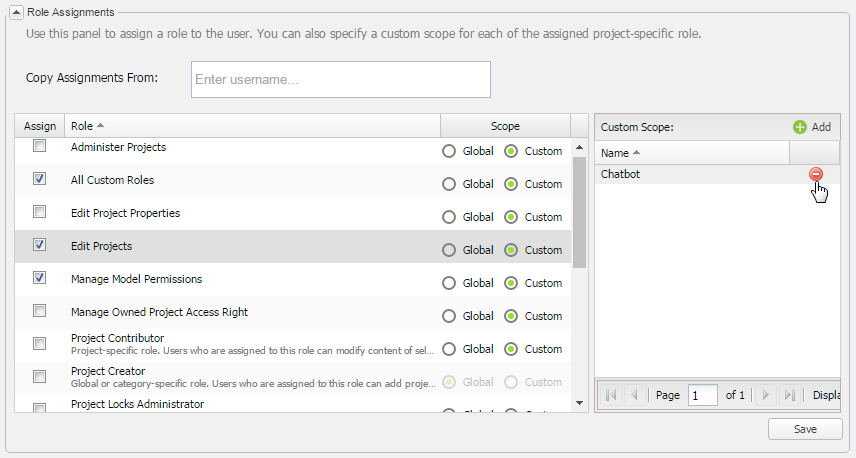Select Global scope for Manage Model Permissions

[x=449, y=283]
